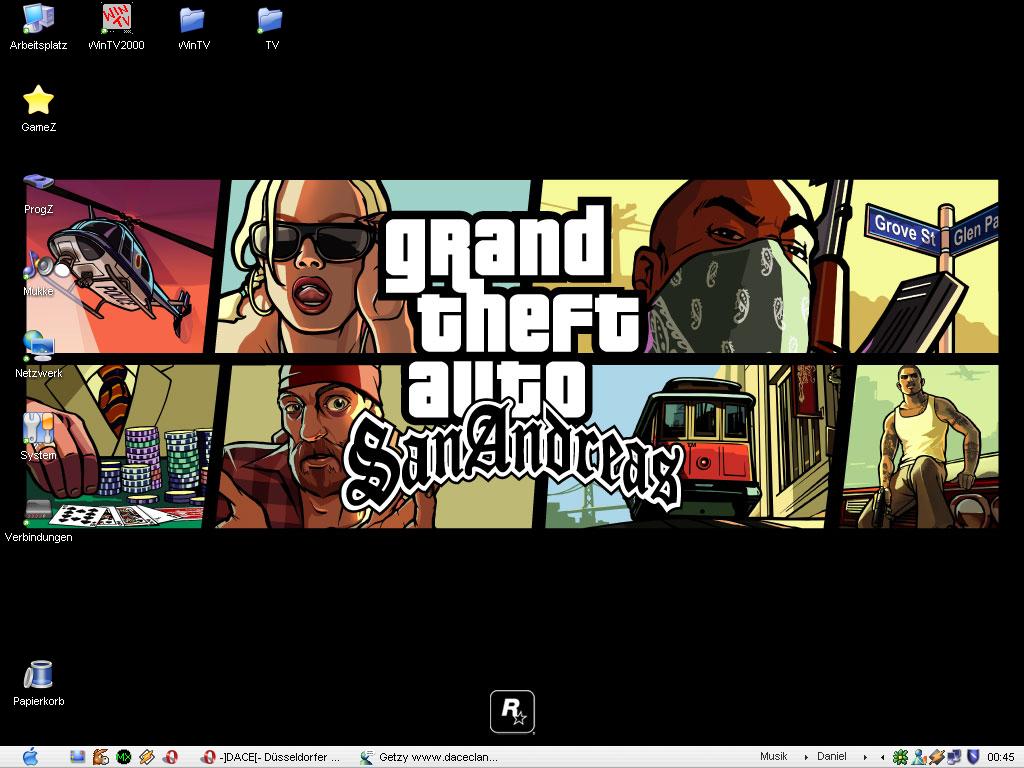Open the Daniel taskbar toolbar

click(x=831, y=756)
